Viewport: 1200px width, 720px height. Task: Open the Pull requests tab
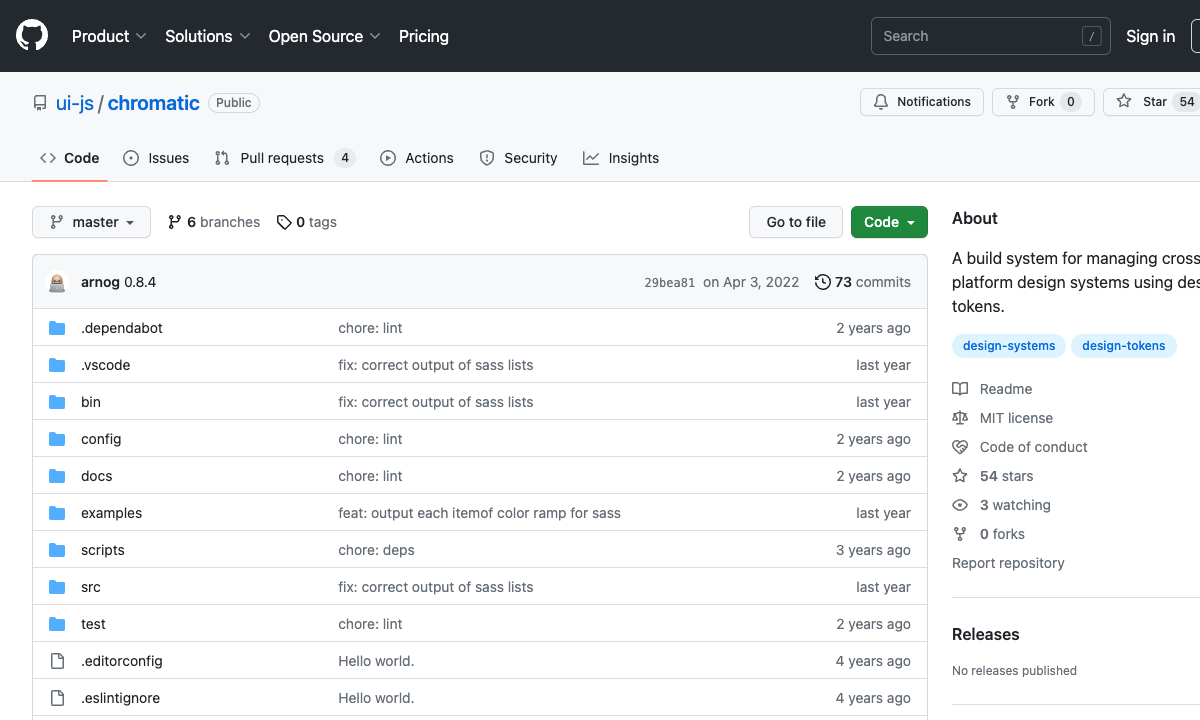click(x=283, y=158)
